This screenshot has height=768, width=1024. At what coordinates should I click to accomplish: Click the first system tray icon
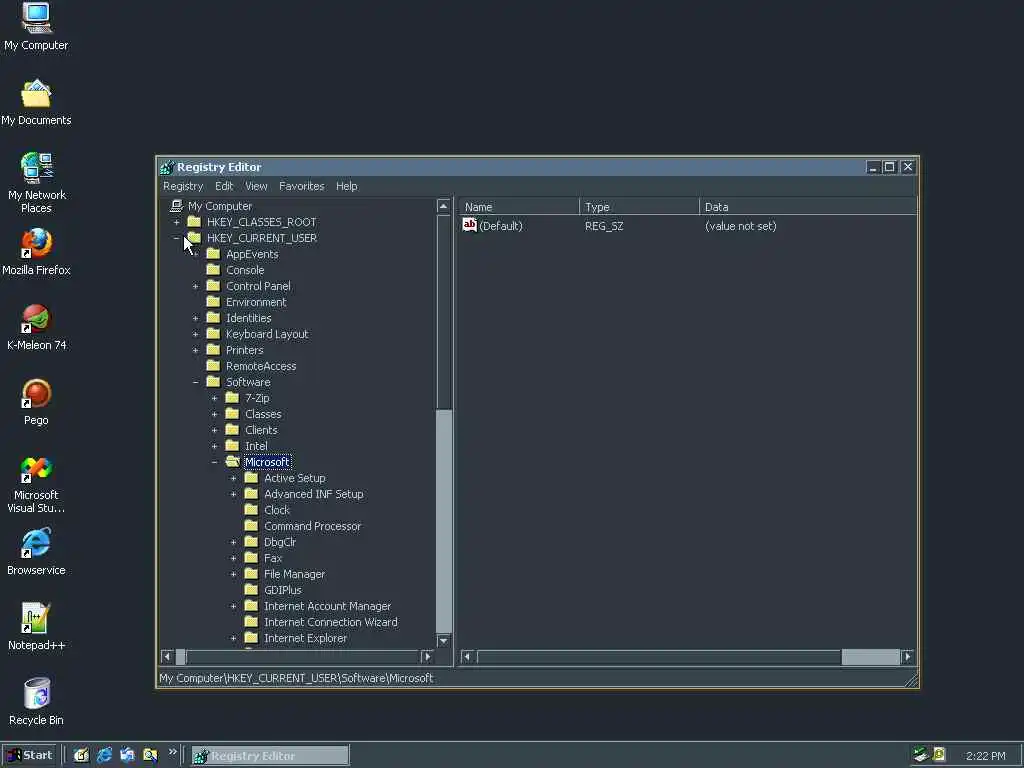(921, 755)
